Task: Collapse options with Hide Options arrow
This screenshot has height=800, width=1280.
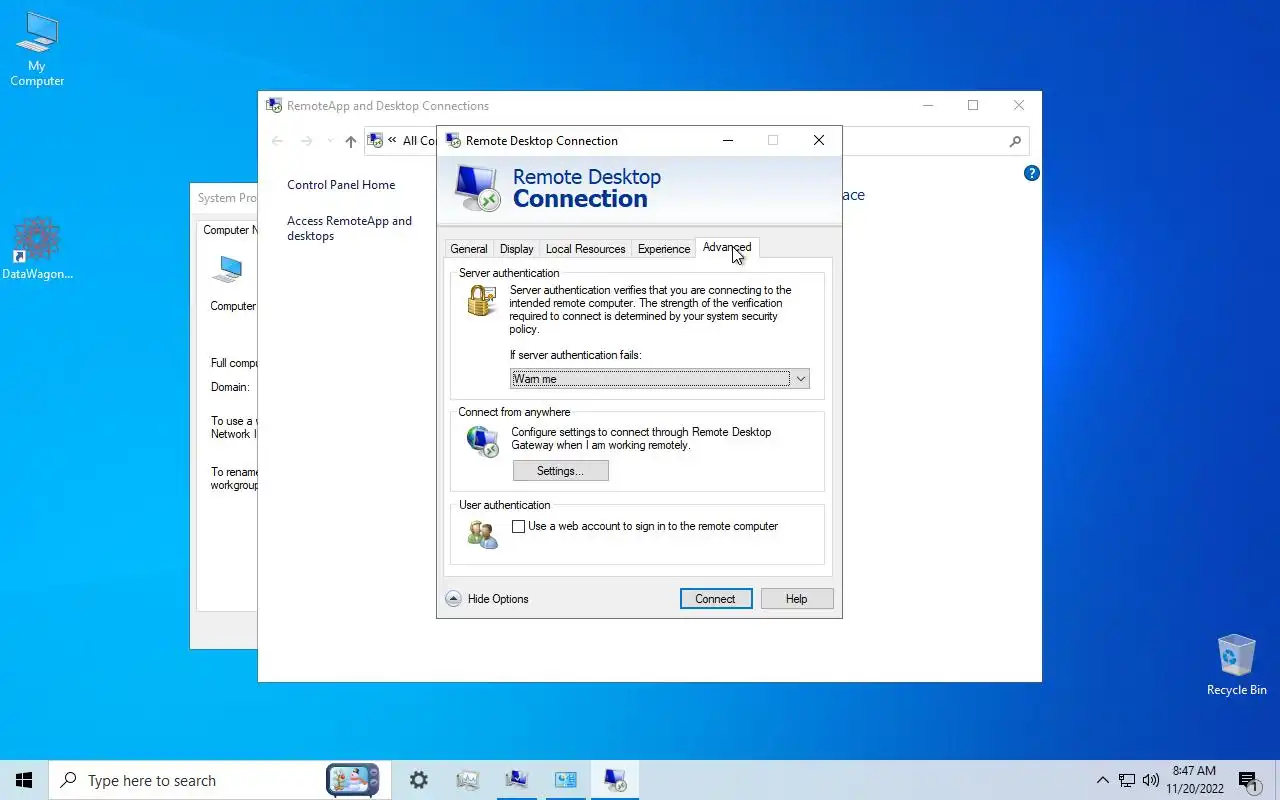Action: [x=453, y=599]
